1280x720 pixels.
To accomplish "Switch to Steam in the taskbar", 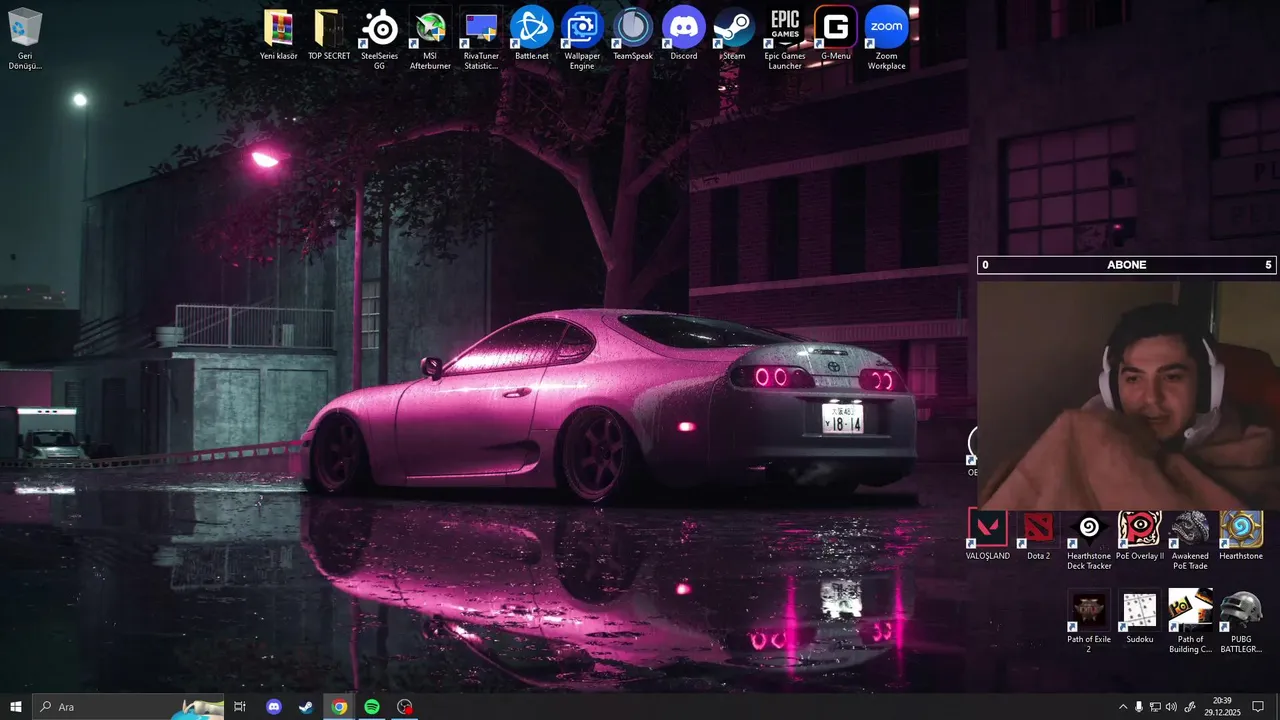I will (x=306, y=707).
